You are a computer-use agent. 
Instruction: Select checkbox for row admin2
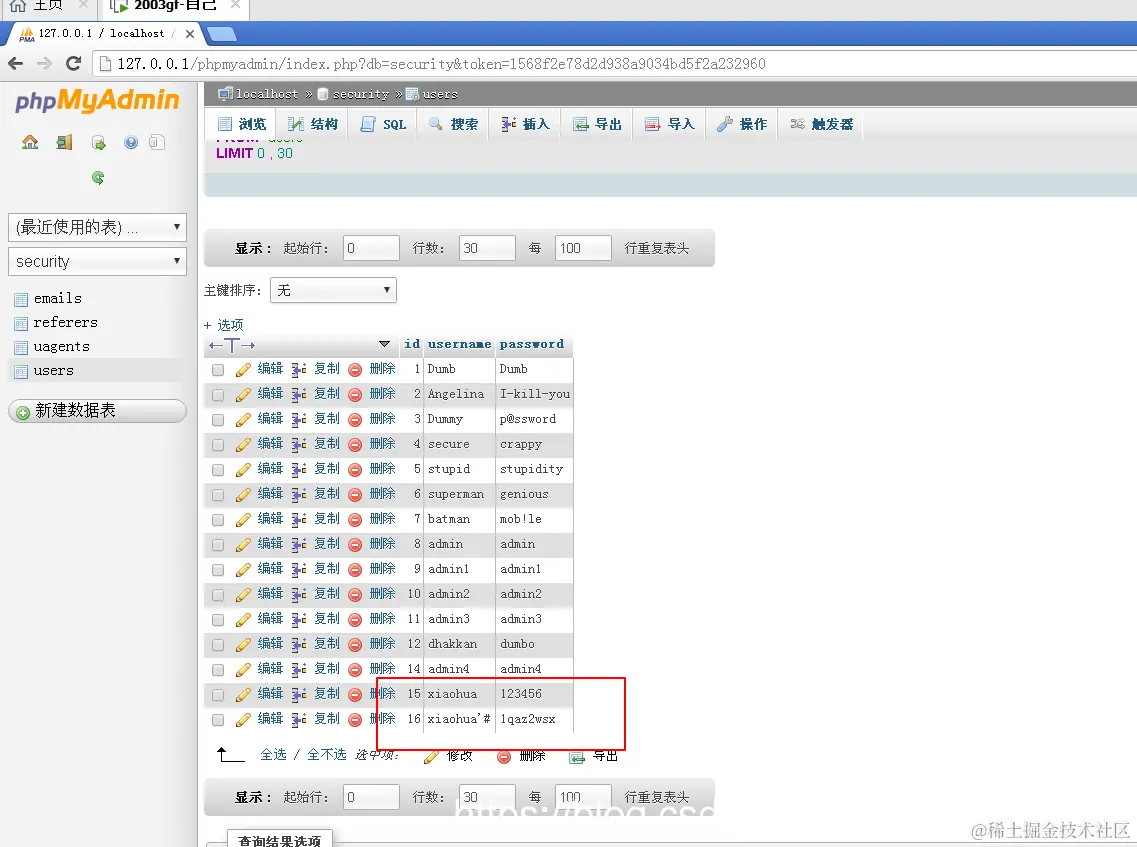[218, 595]
